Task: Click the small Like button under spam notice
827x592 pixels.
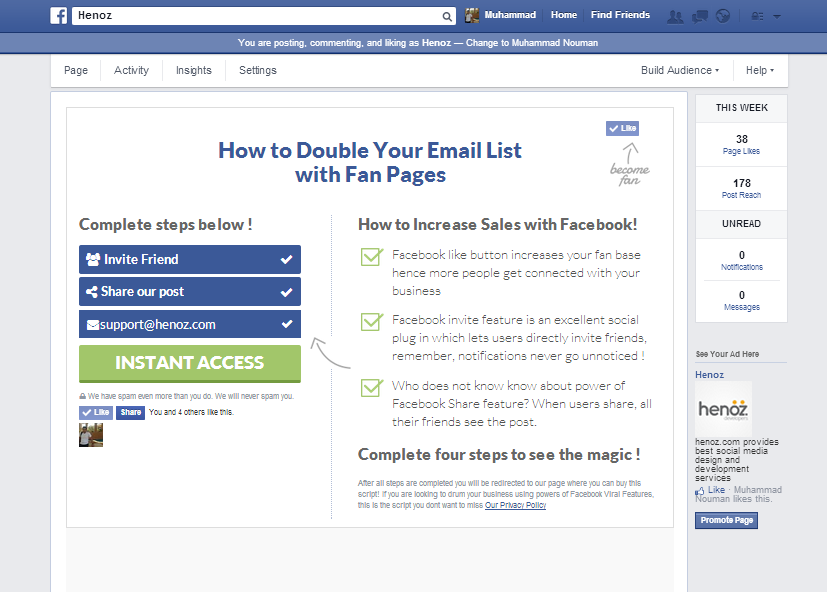Action: point(96,413)
